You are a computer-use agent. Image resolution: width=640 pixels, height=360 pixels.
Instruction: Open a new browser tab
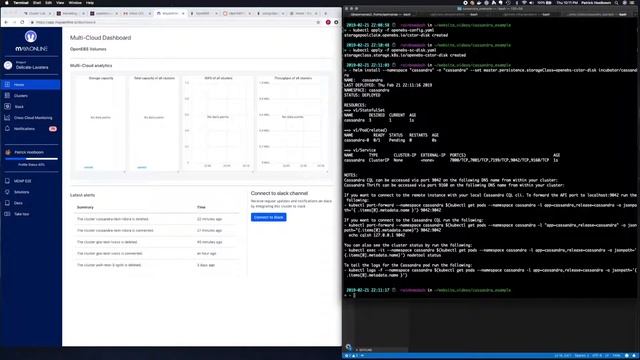tap(325, 13)
